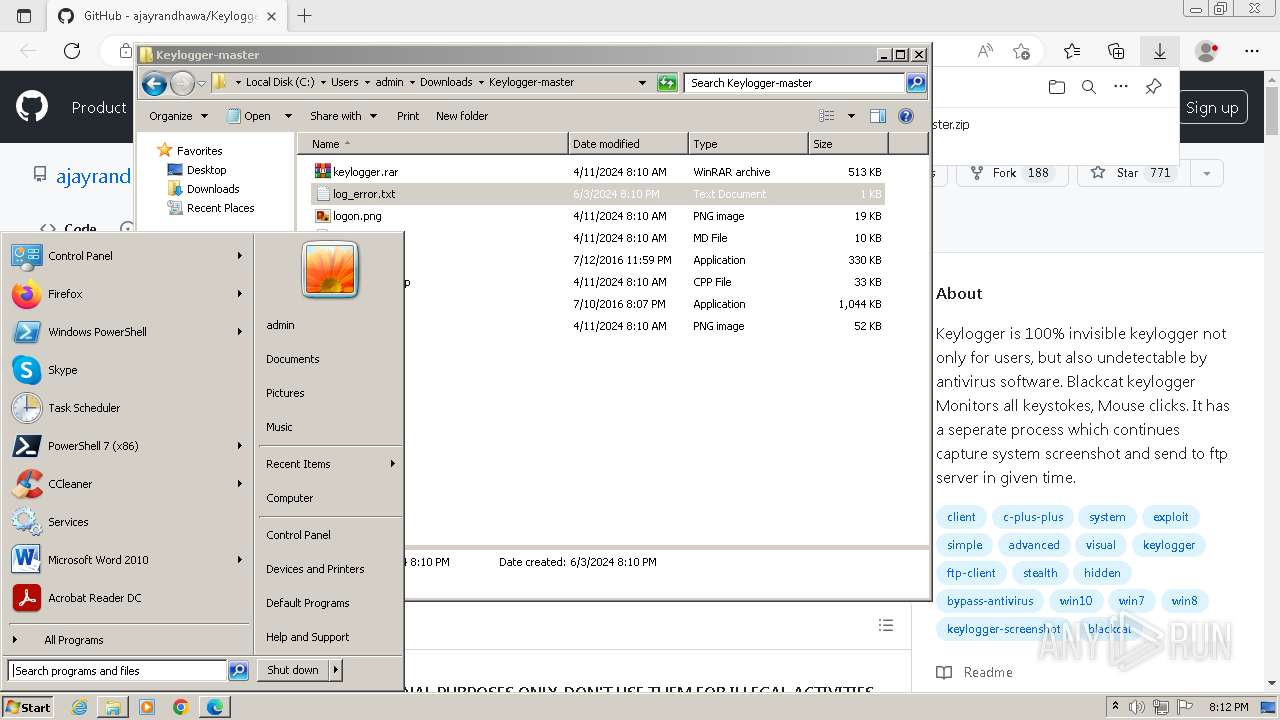Open downloads folder icon in Edge panel
Image resolution: width=1280 pixels, height=720 pixels.
click(1057, 87)
